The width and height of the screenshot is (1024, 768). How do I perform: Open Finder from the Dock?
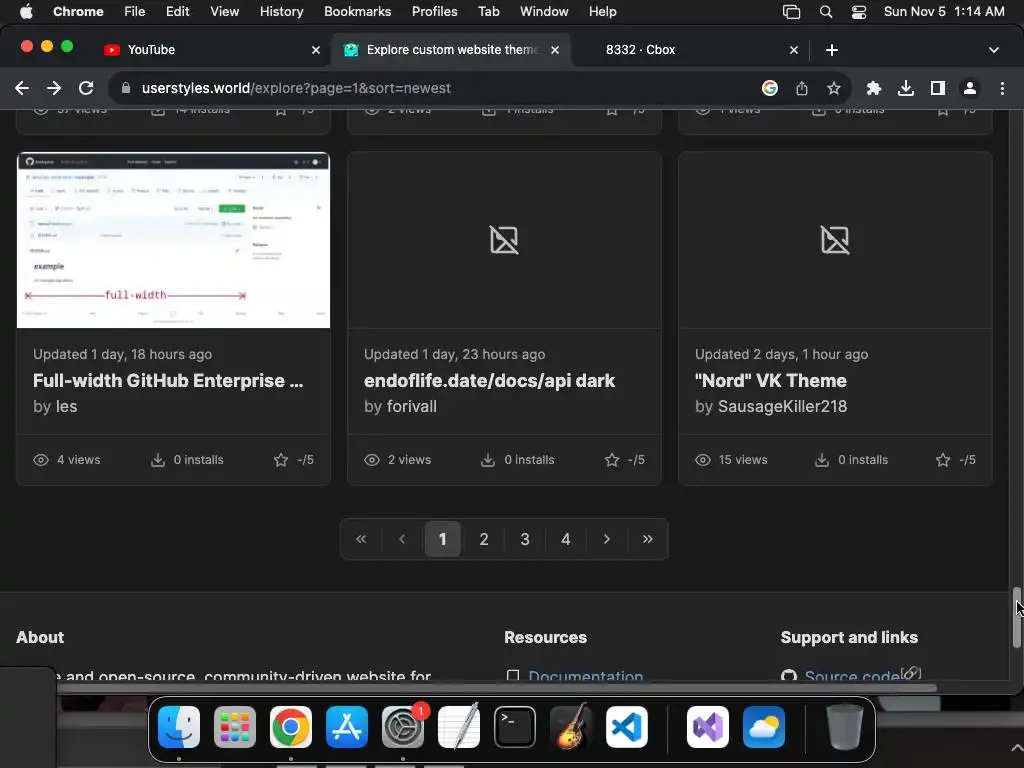point(179,727)
